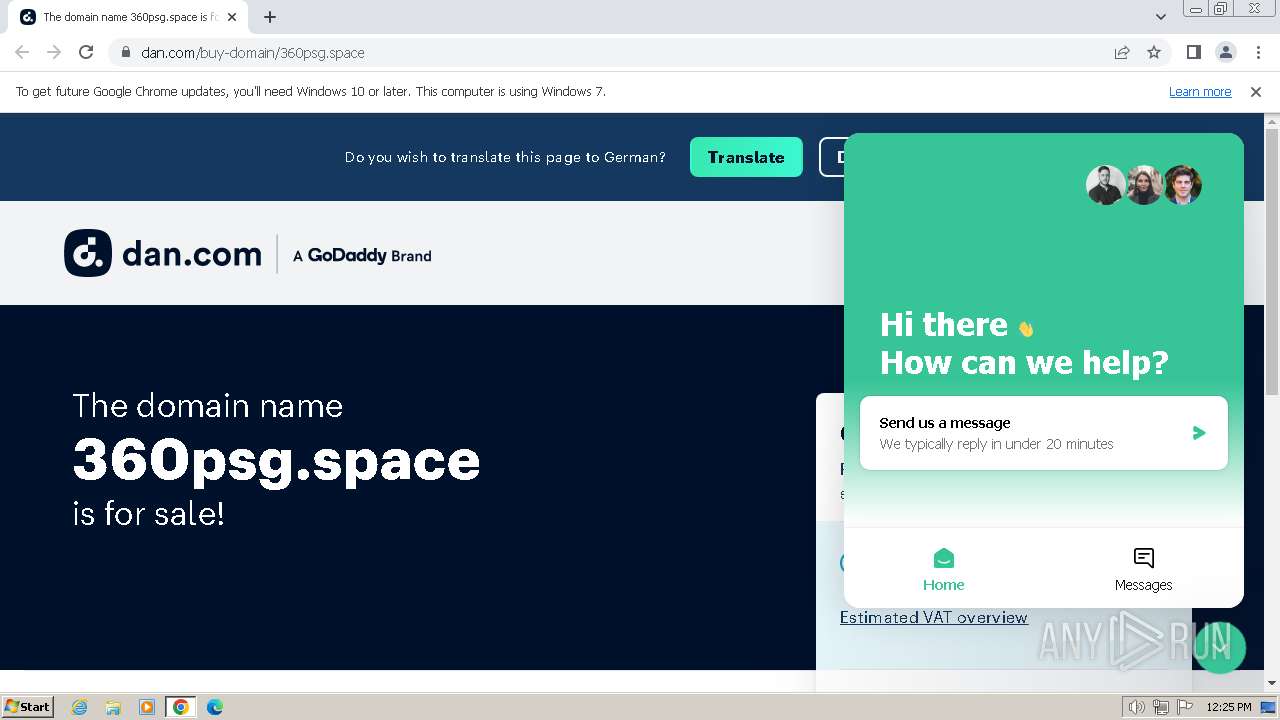This screenshot has width=1280, height=720.
Task: Open File Explorer from taskbar
Action: 113,707
